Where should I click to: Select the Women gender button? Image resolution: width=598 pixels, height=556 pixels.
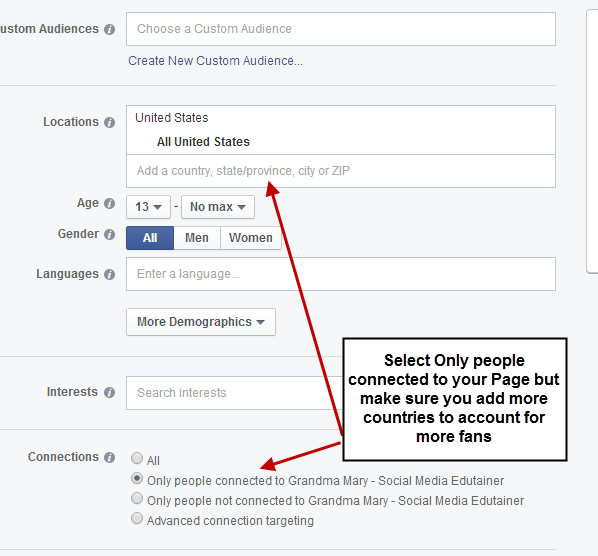click(251, 238)
